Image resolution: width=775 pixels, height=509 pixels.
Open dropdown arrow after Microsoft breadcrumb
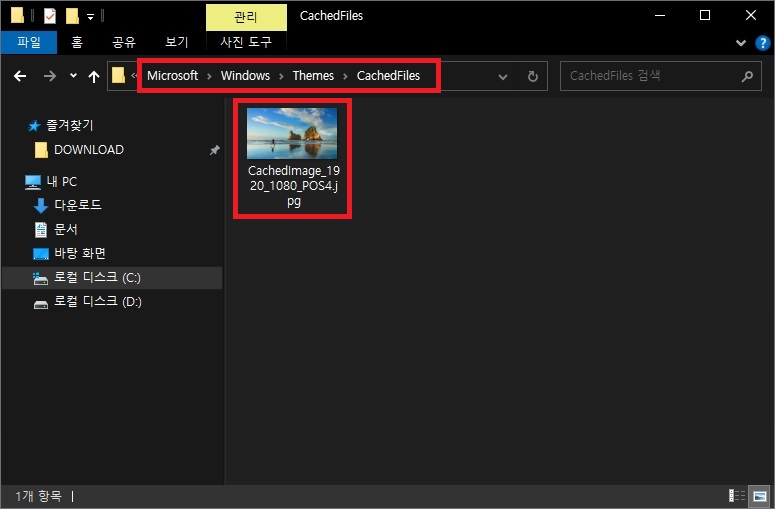pyautogui.click(x=209, y=76)
